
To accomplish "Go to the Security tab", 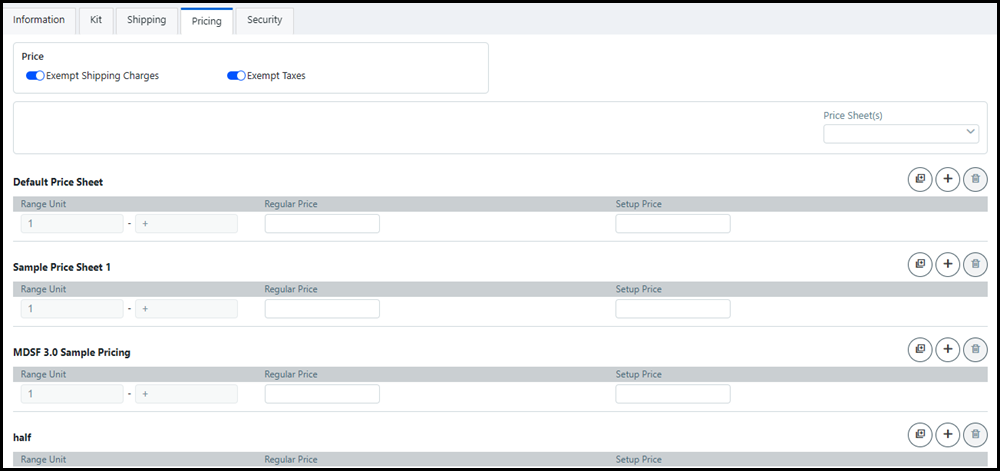I will tap(265, 20).
